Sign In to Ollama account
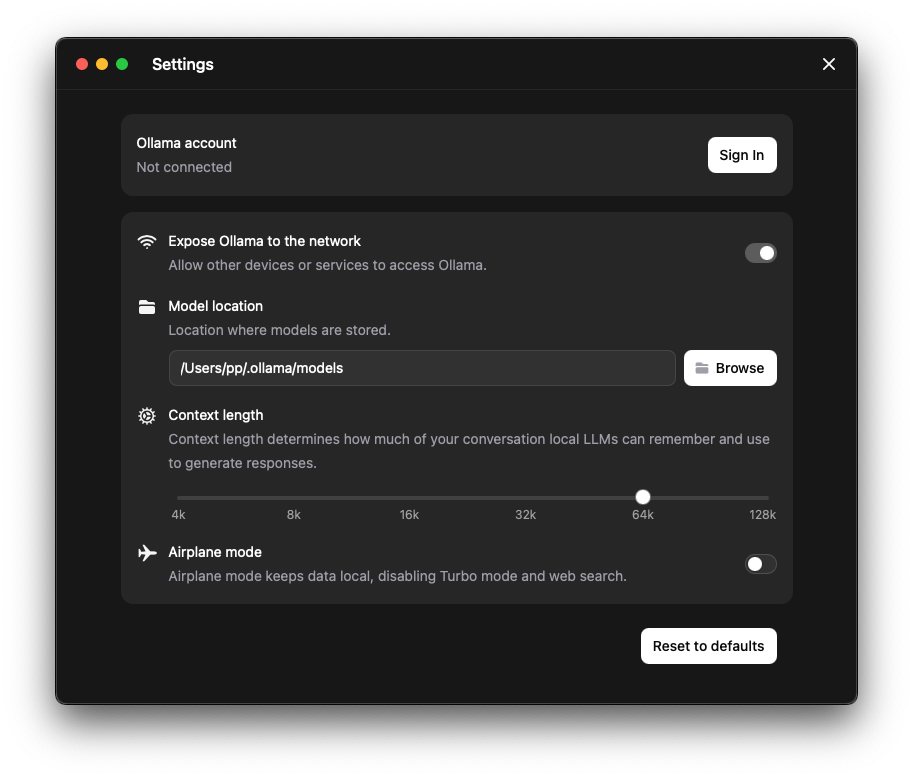The height and width of the screenshot is (778, 913). pos(742,155)
